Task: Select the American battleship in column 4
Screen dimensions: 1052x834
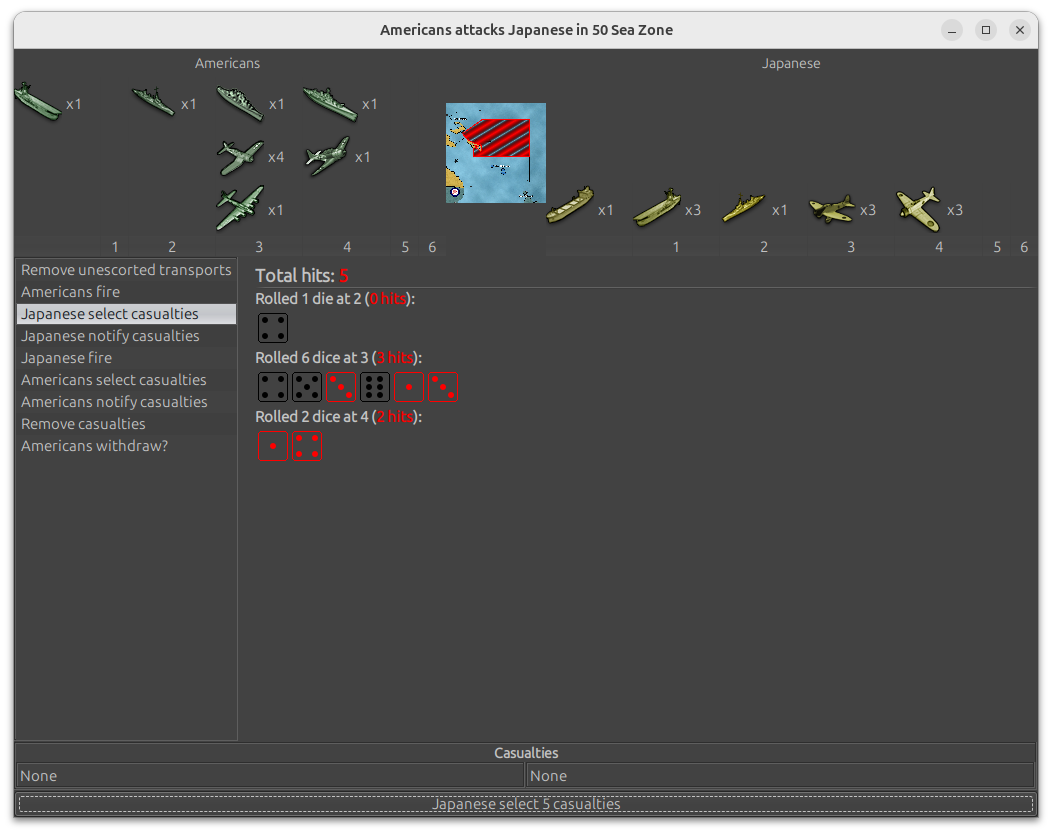Action: tap(329, 103)
